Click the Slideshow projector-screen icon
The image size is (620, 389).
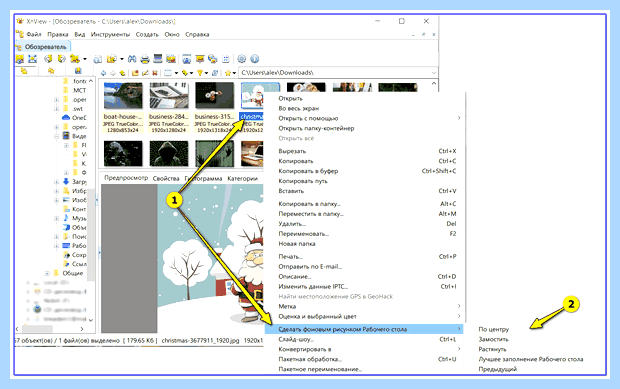tap(200, 59)
